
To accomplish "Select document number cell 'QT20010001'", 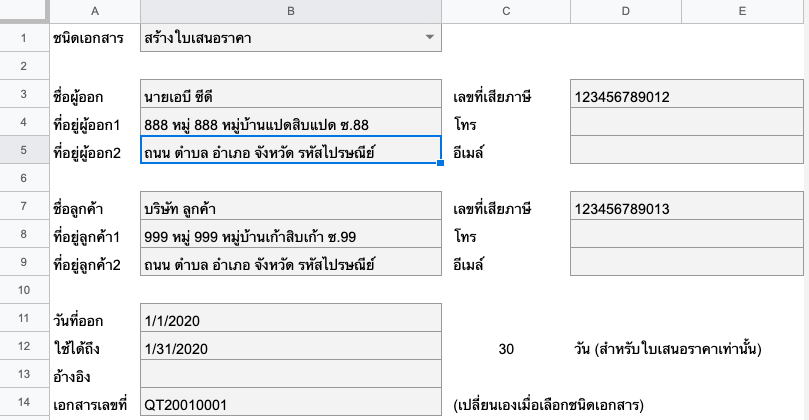I will (291, 402).
